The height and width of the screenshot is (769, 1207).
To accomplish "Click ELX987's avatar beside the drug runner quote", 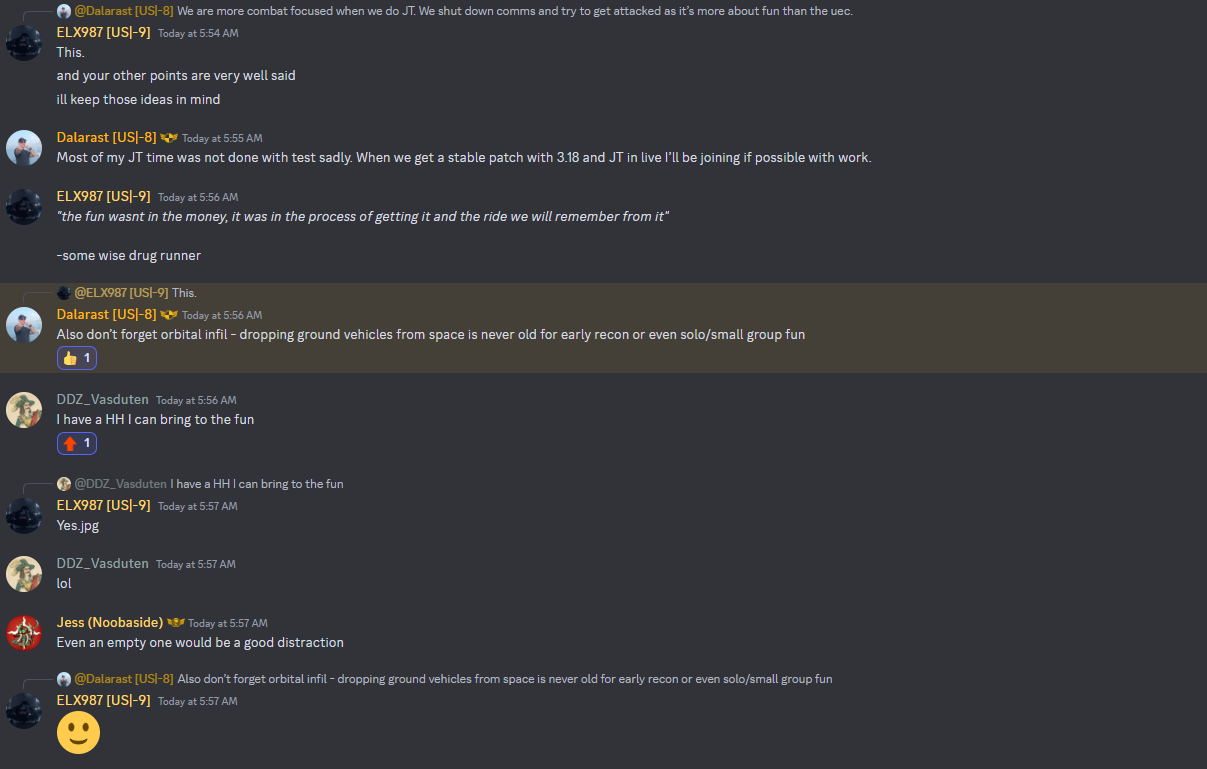I will click(24, 207).
